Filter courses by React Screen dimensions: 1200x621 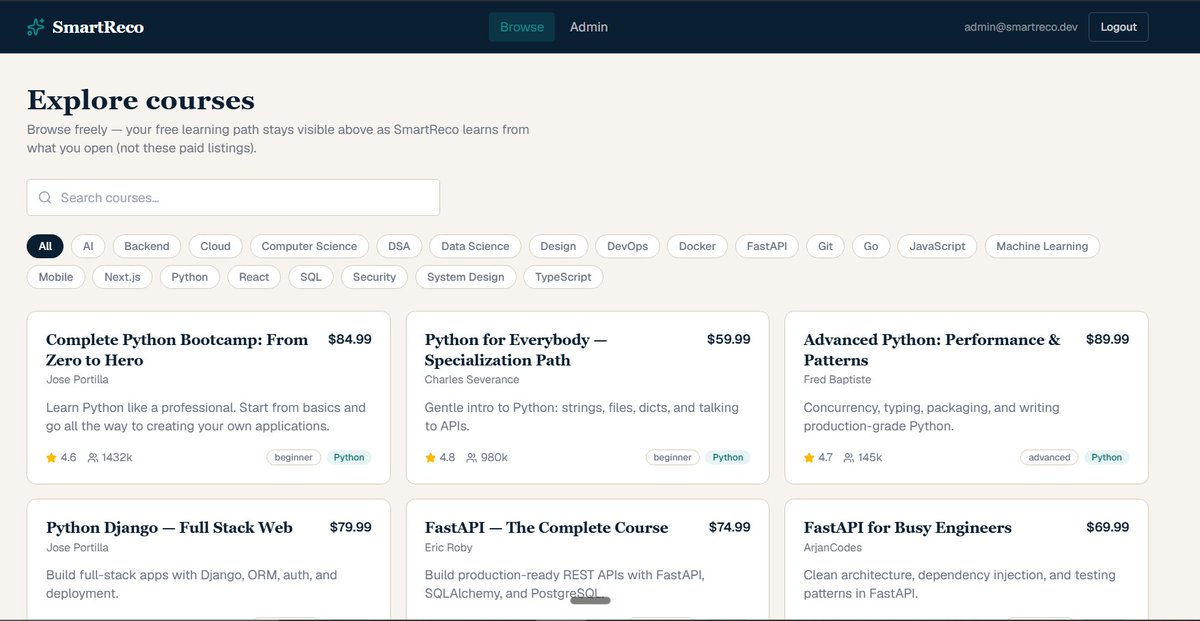click(254, 277)
